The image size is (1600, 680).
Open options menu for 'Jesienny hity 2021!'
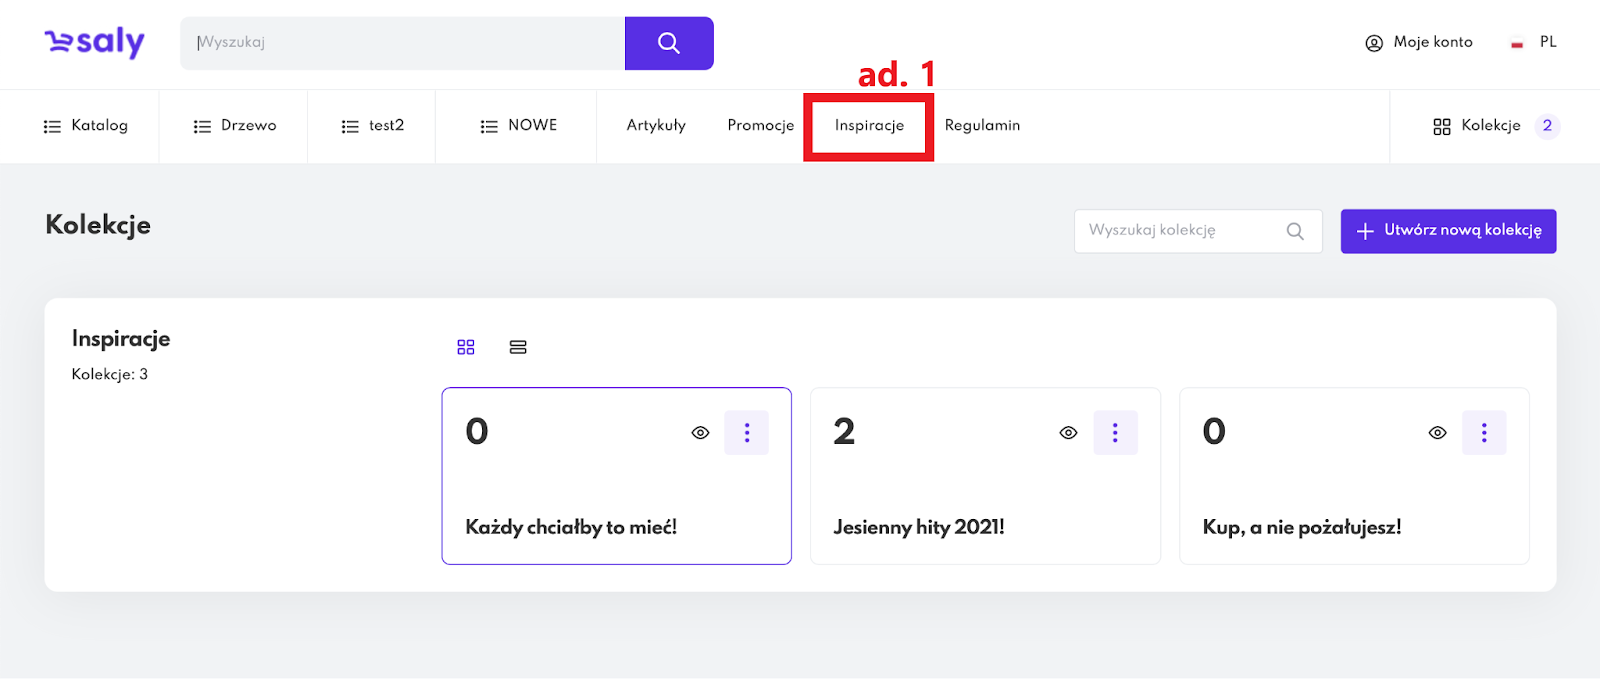pos(1115,433)
